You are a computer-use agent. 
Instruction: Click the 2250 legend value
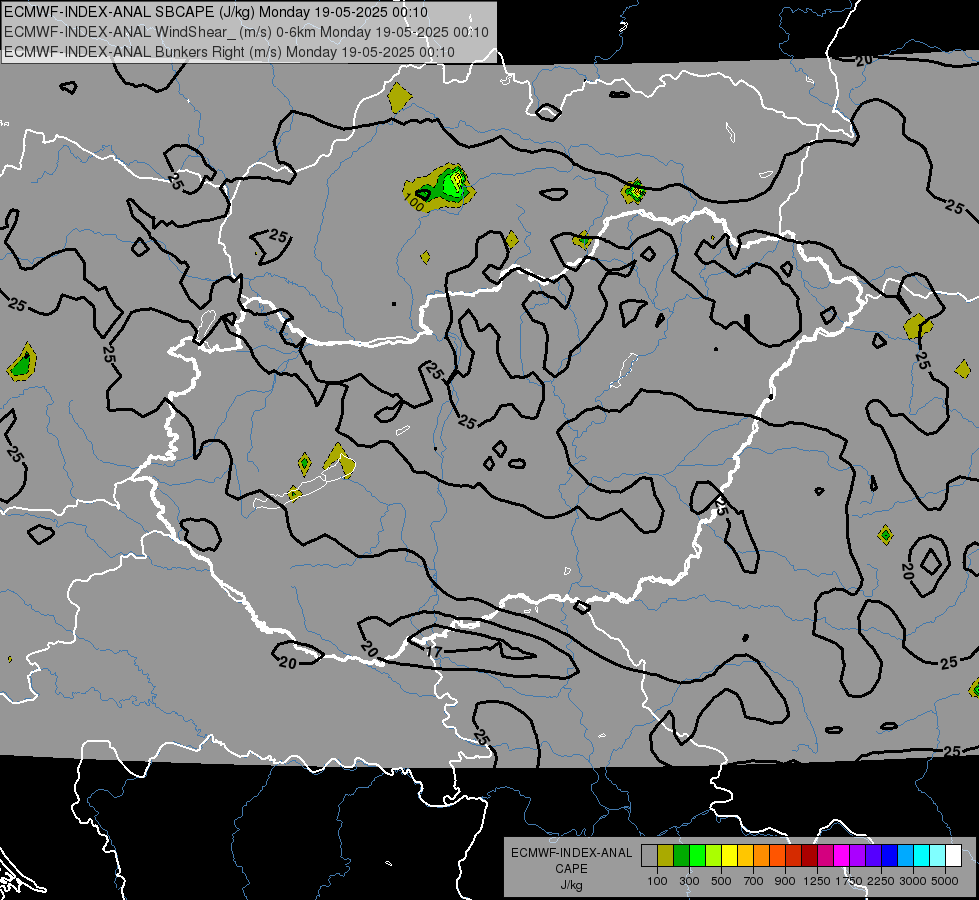881,881
